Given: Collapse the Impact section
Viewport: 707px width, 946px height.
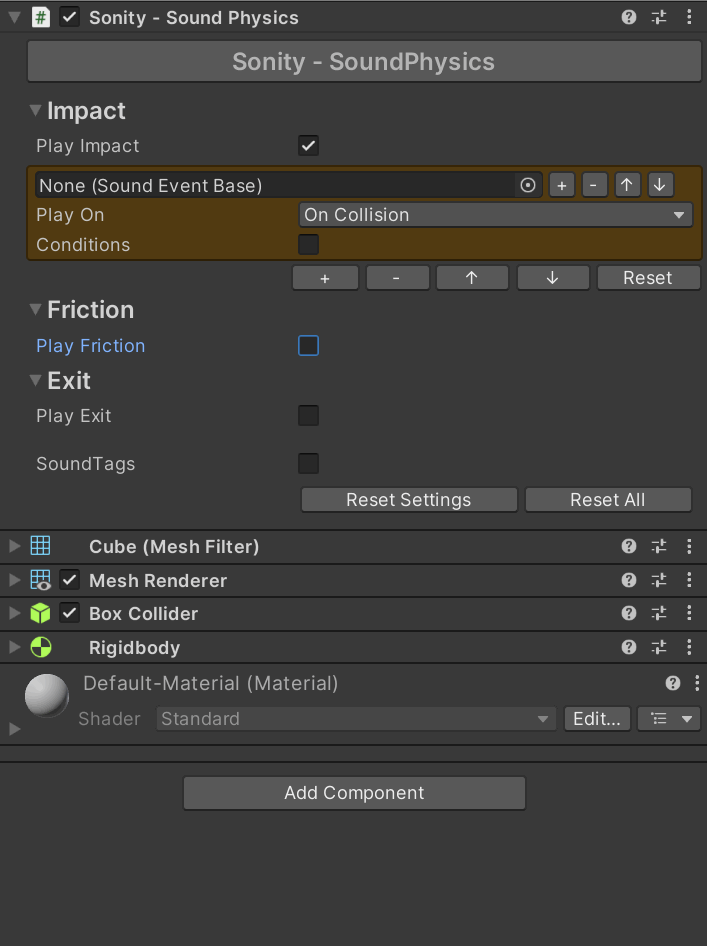Looking at the screenshot, I should [36, 111].
